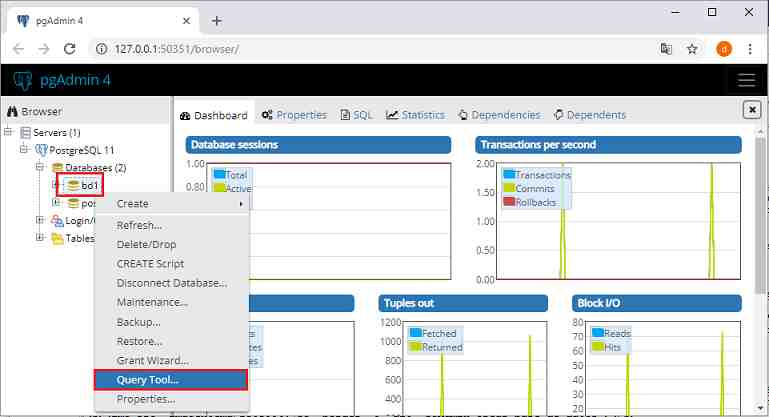Viewport: 769px width, 417px height.
Task: Switch to the SQL tab
Action: 357,115
